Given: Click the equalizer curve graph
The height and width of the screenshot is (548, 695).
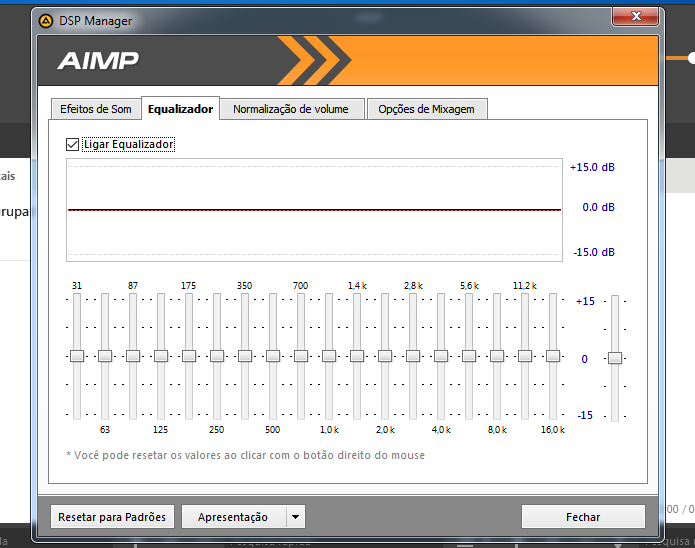Looking at the screenshot, I should (315, 210).
